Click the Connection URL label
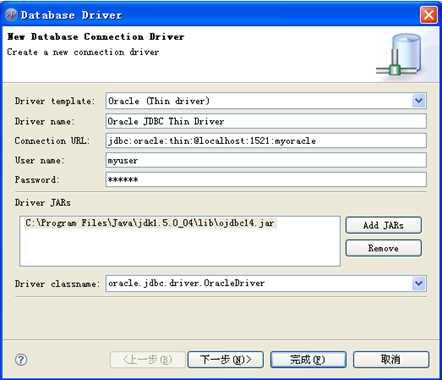 (52, 141)
